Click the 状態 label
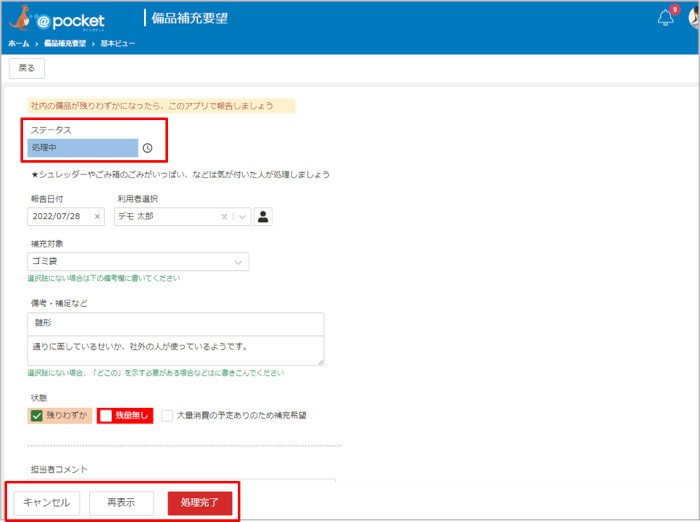This screenshot has height=522, width=700. 39,398
